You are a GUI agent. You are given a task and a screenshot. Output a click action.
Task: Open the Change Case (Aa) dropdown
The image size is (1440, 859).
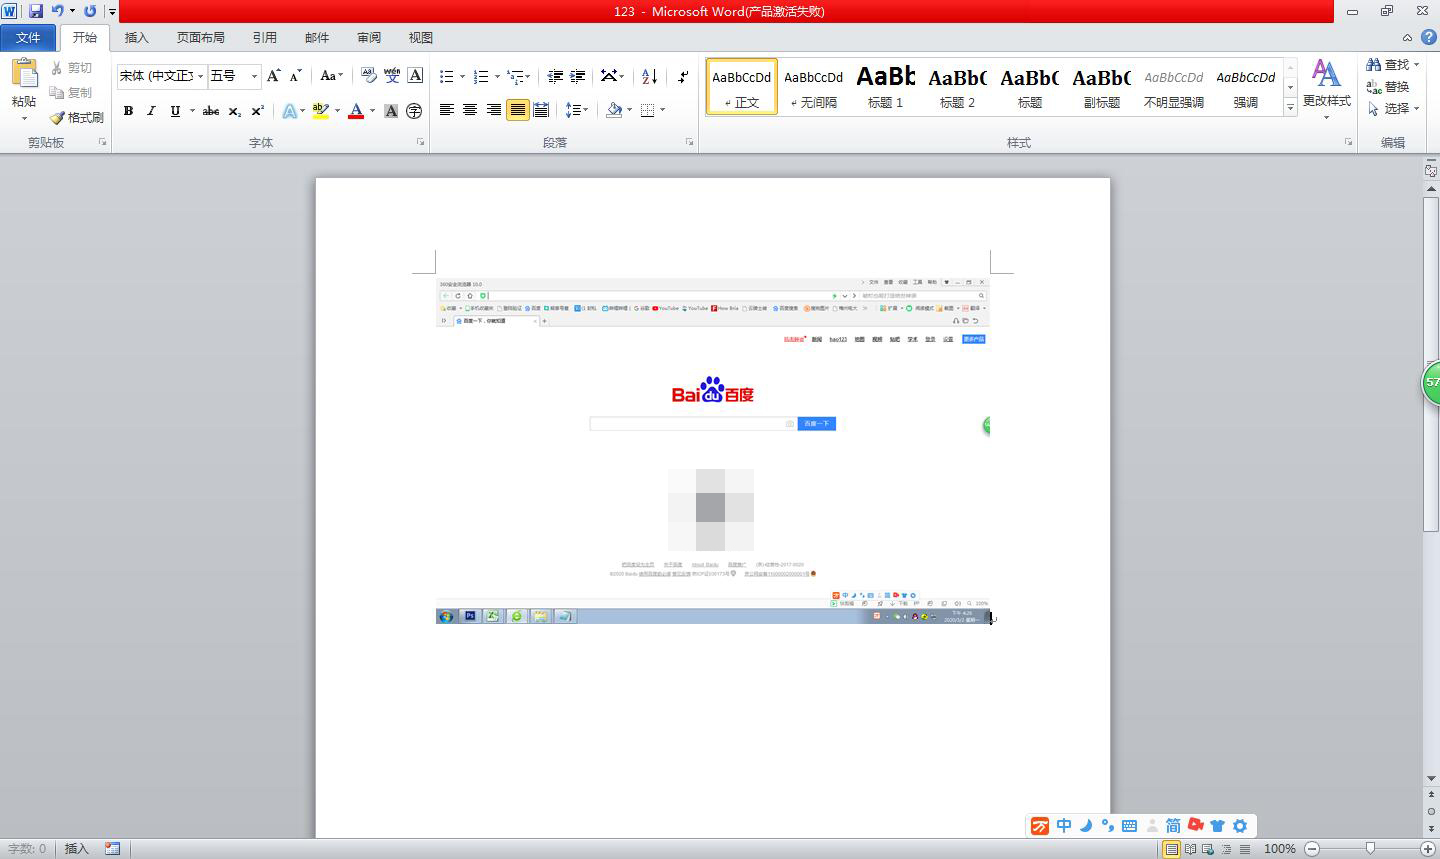pyautogui.click(x=331, y=76)
